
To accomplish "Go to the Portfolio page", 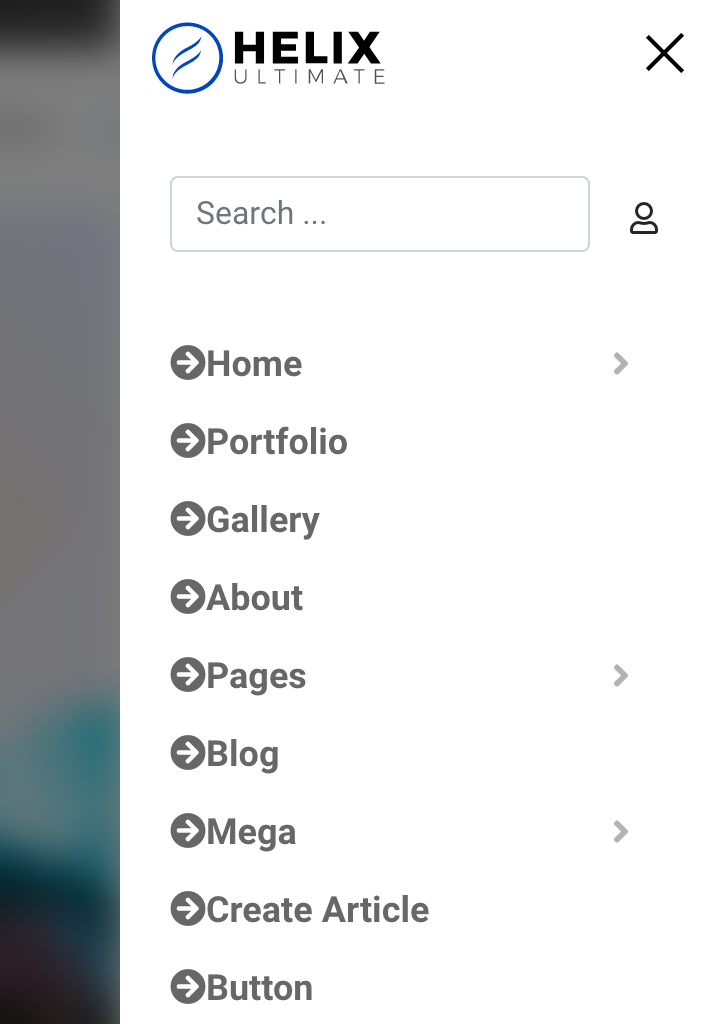I will tap(277, 442).
